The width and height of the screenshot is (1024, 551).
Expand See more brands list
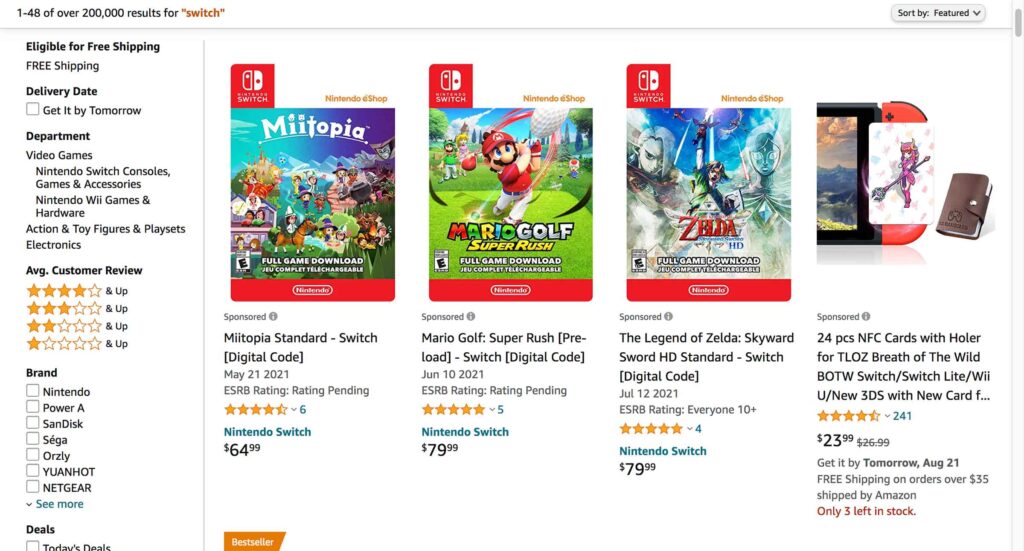58,504
